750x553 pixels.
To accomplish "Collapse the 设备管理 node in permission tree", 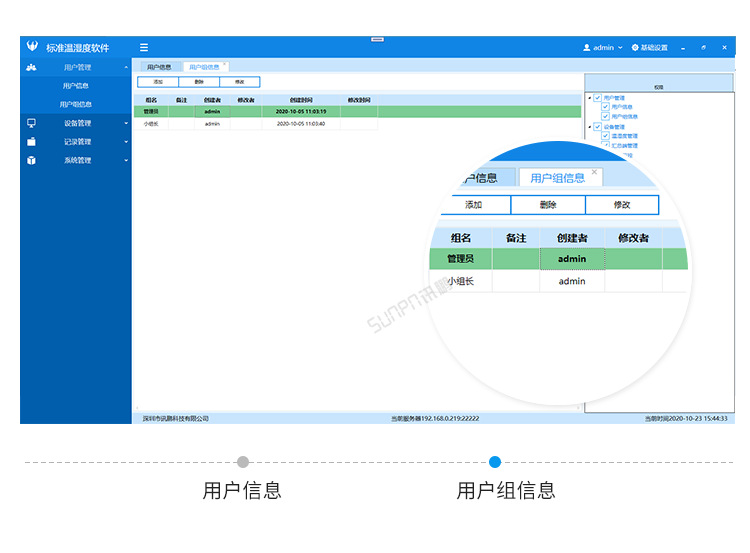I will pyautogui.click(x=590, y=127).
